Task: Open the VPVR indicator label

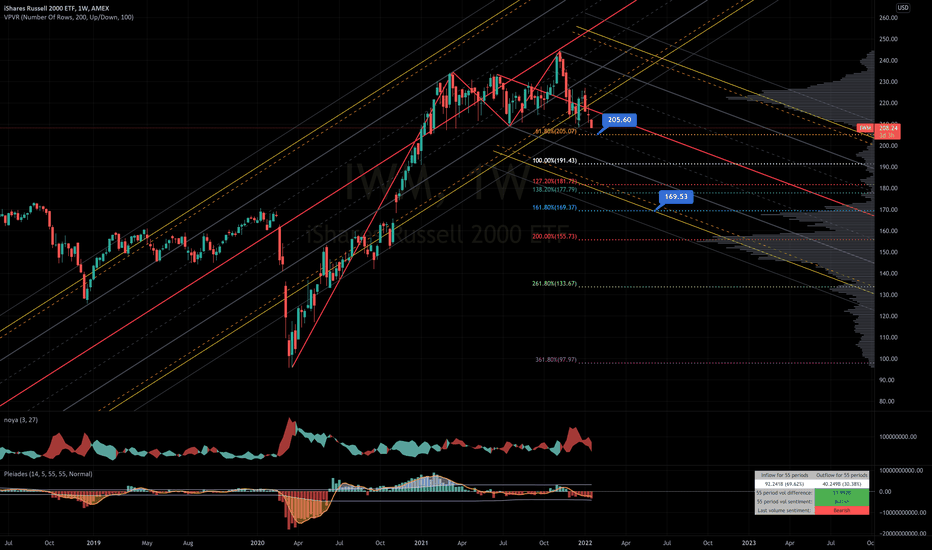Action: click(68, 17)
